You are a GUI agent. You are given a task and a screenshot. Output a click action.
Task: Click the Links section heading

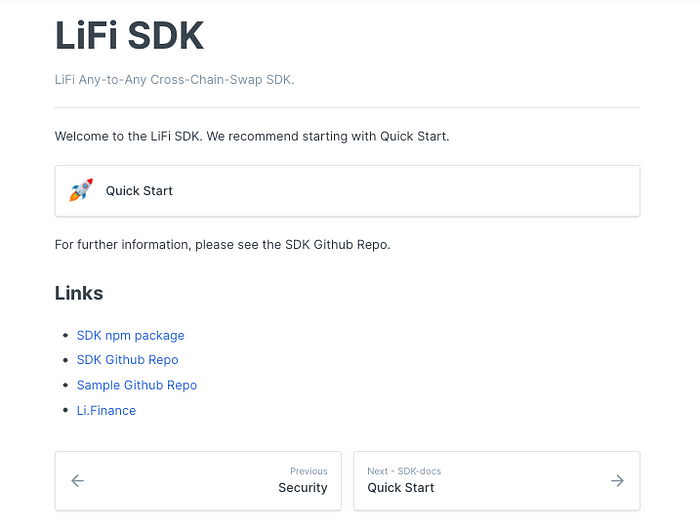coord(79,293)
